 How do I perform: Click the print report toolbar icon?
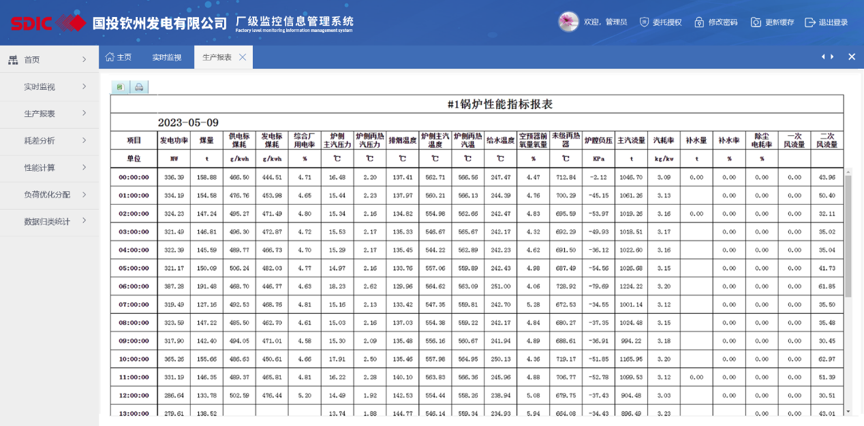139,87
